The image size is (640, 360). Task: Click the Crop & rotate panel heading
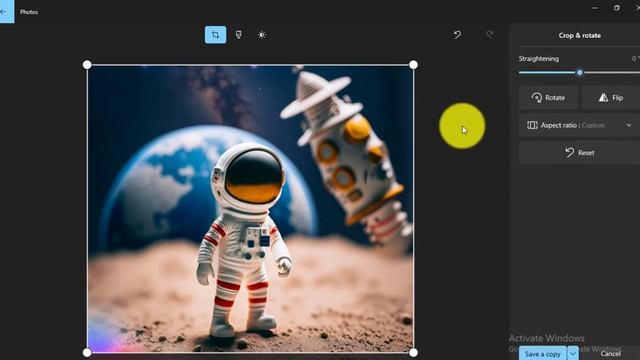(580, 36)
